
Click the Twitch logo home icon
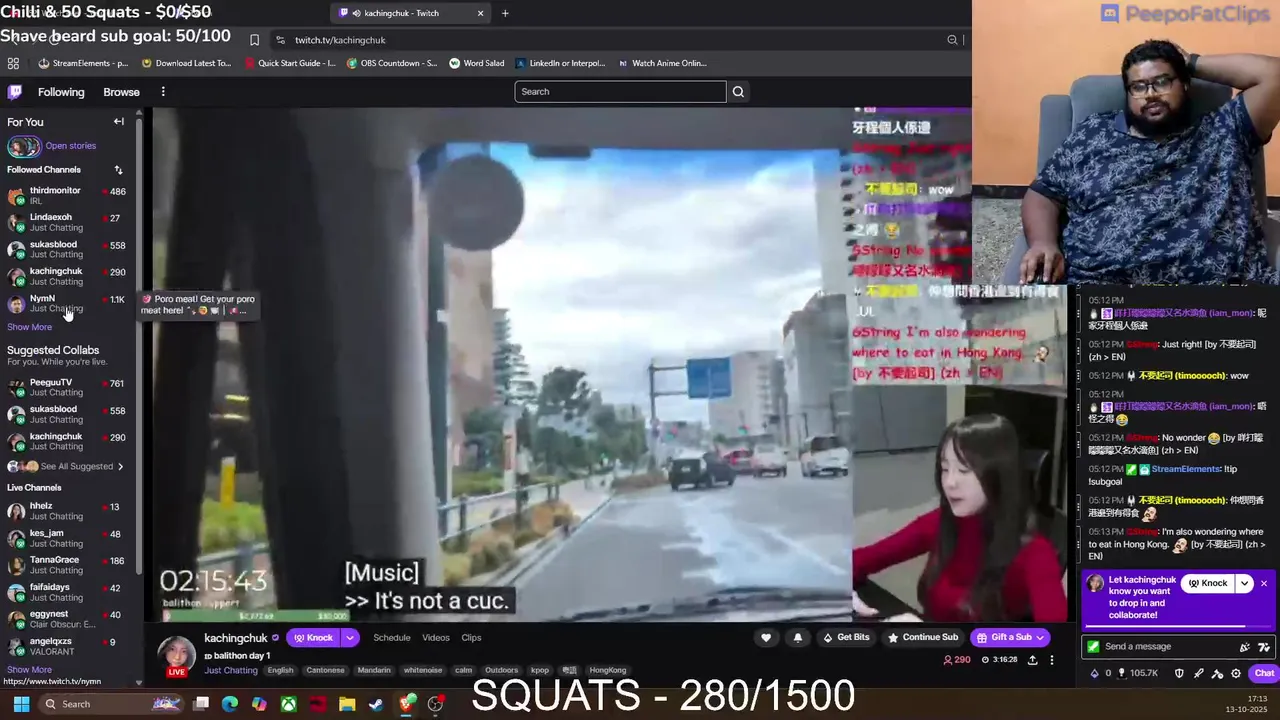(x=15, y=92)
